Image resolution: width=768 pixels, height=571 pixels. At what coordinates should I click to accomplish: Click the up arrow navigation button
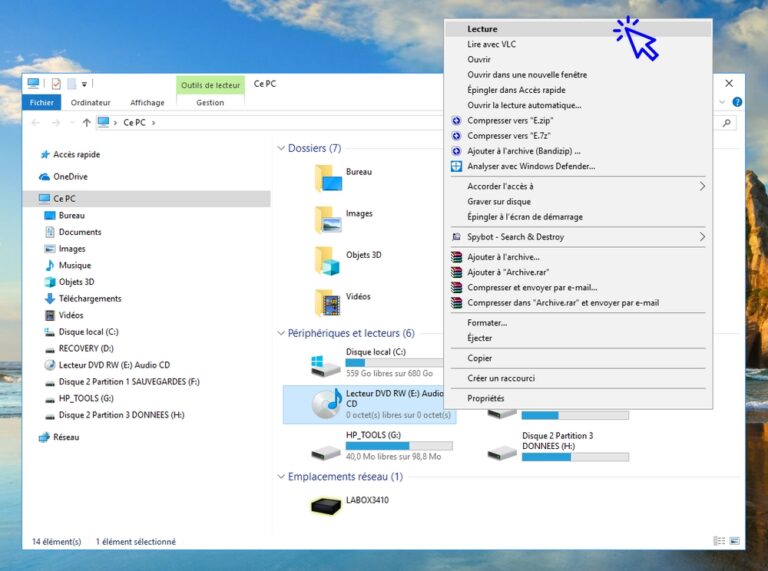(x=86, y=122)
